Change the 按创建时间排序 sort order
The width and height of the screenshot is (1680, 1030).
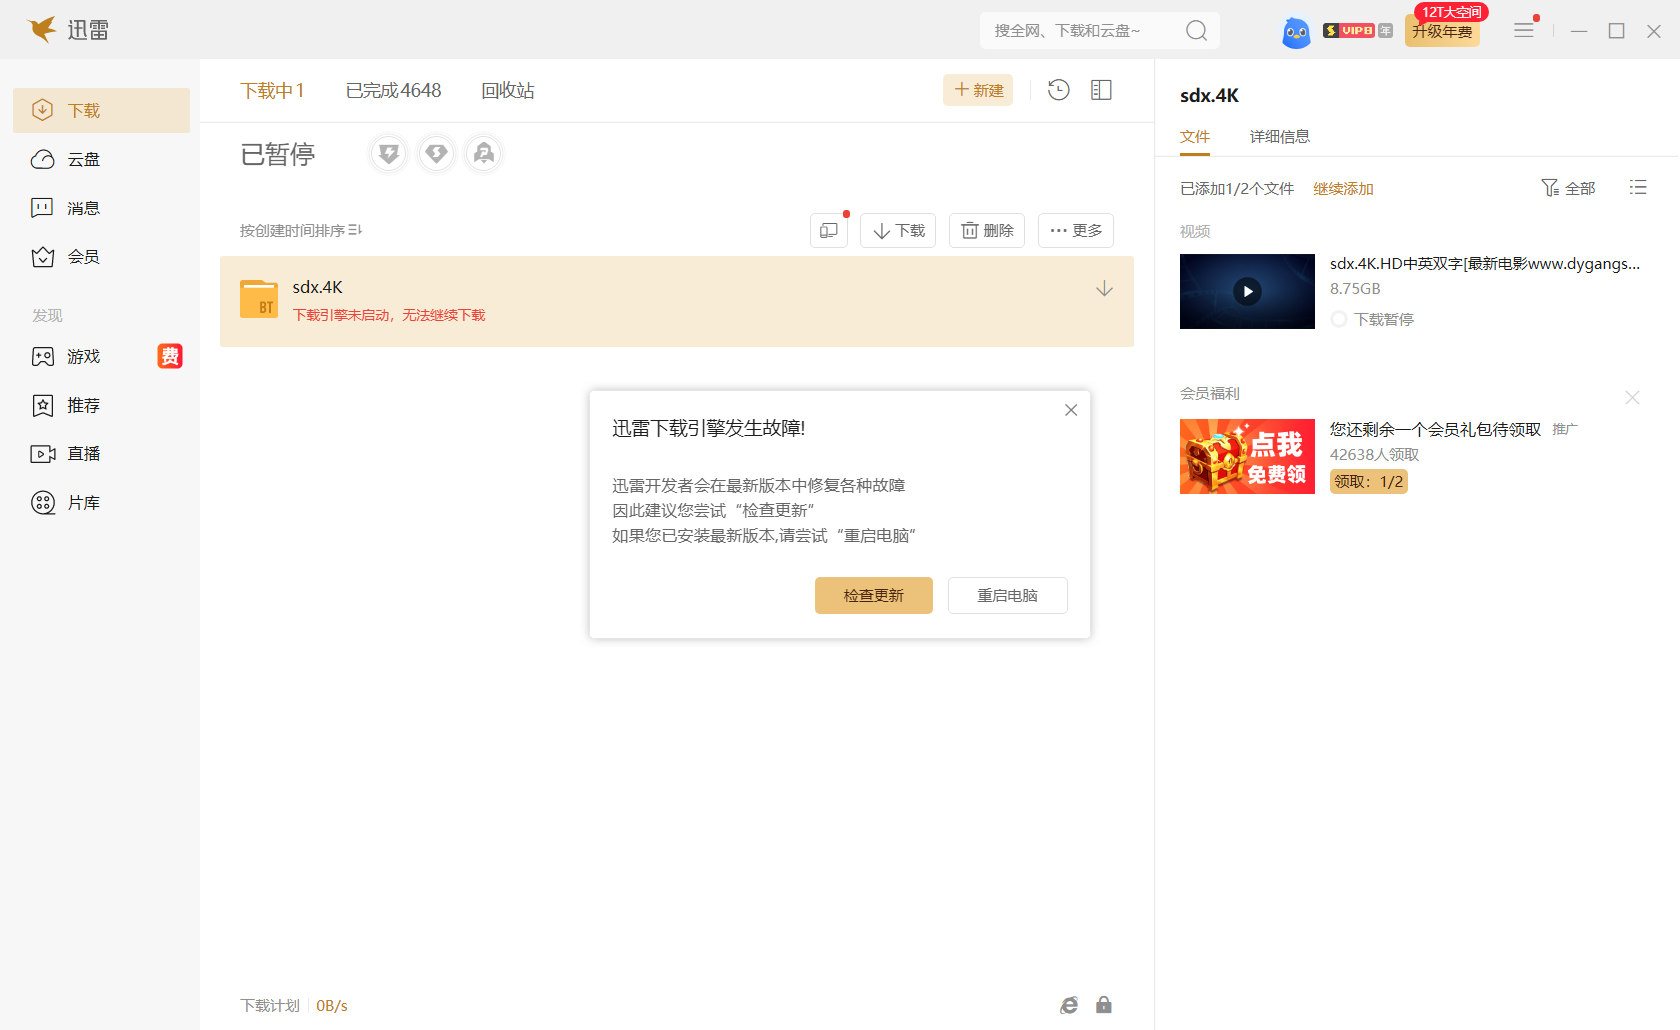coord(297,230)
